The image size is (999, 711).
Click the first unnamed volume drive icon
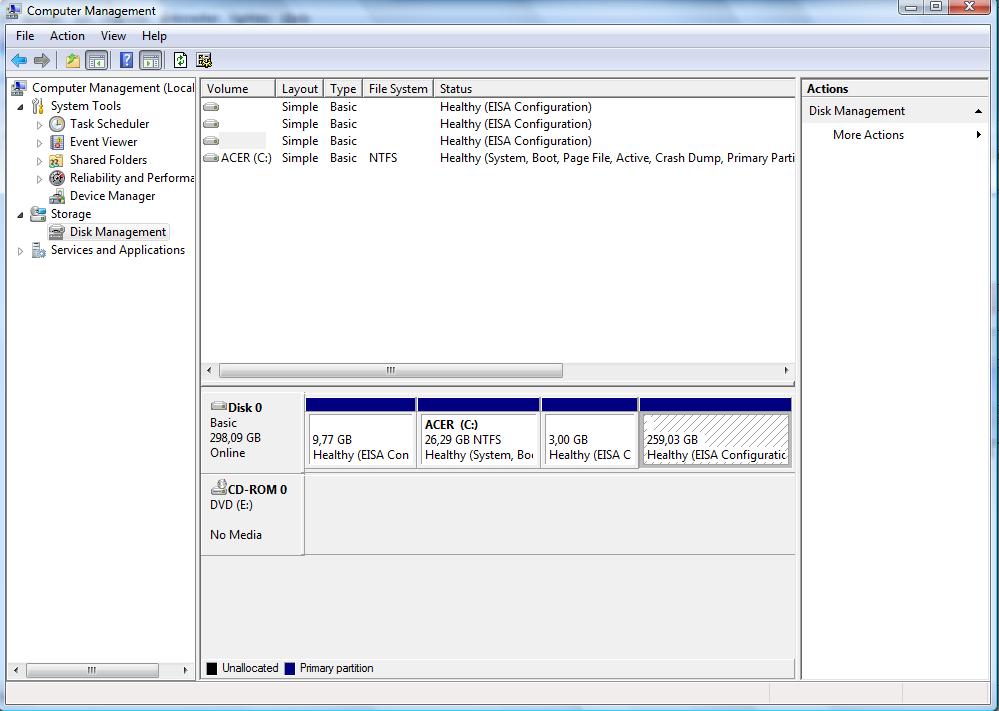point(211,106)
